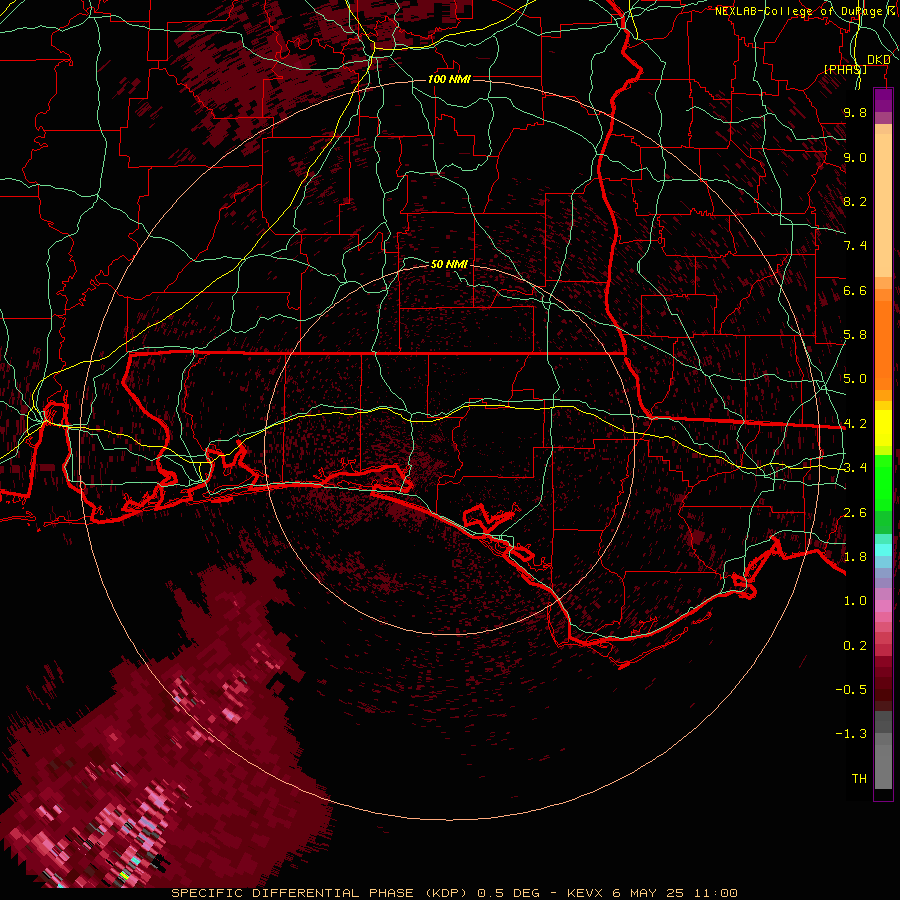
Task: Click the SPECIFIC DIFFERENTIAL PHASE (KDP) caption text
Action: [x=320, y=893]
